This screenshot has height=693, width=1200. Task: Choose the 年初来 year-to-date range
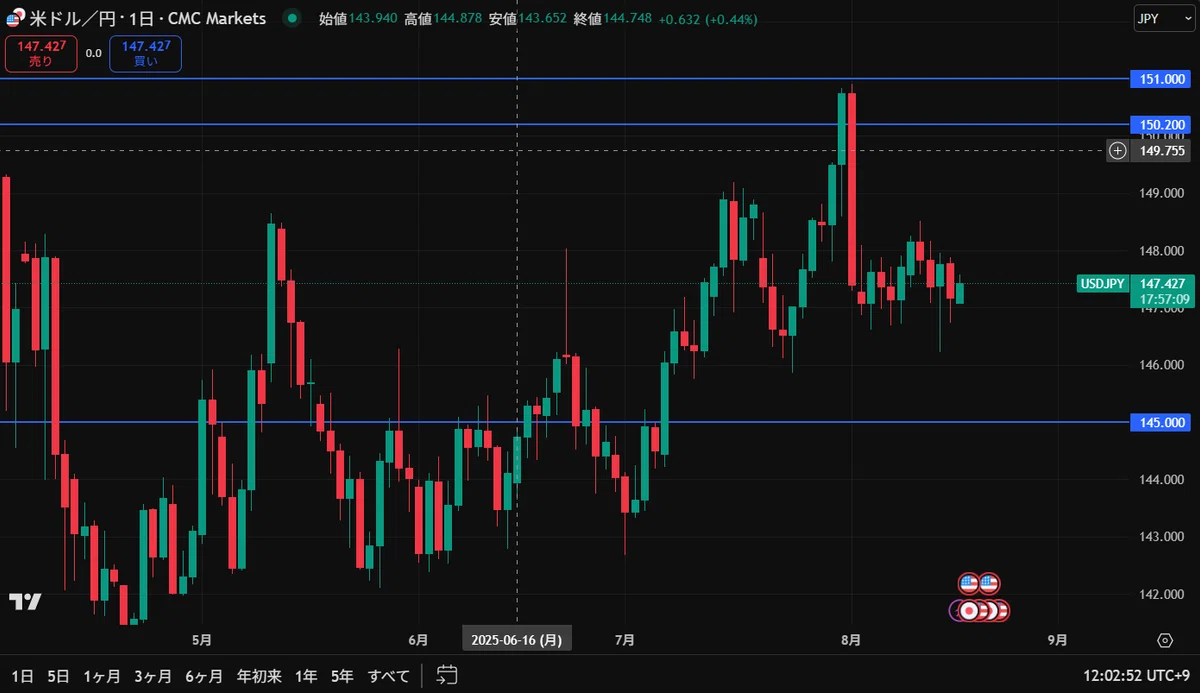259,676
